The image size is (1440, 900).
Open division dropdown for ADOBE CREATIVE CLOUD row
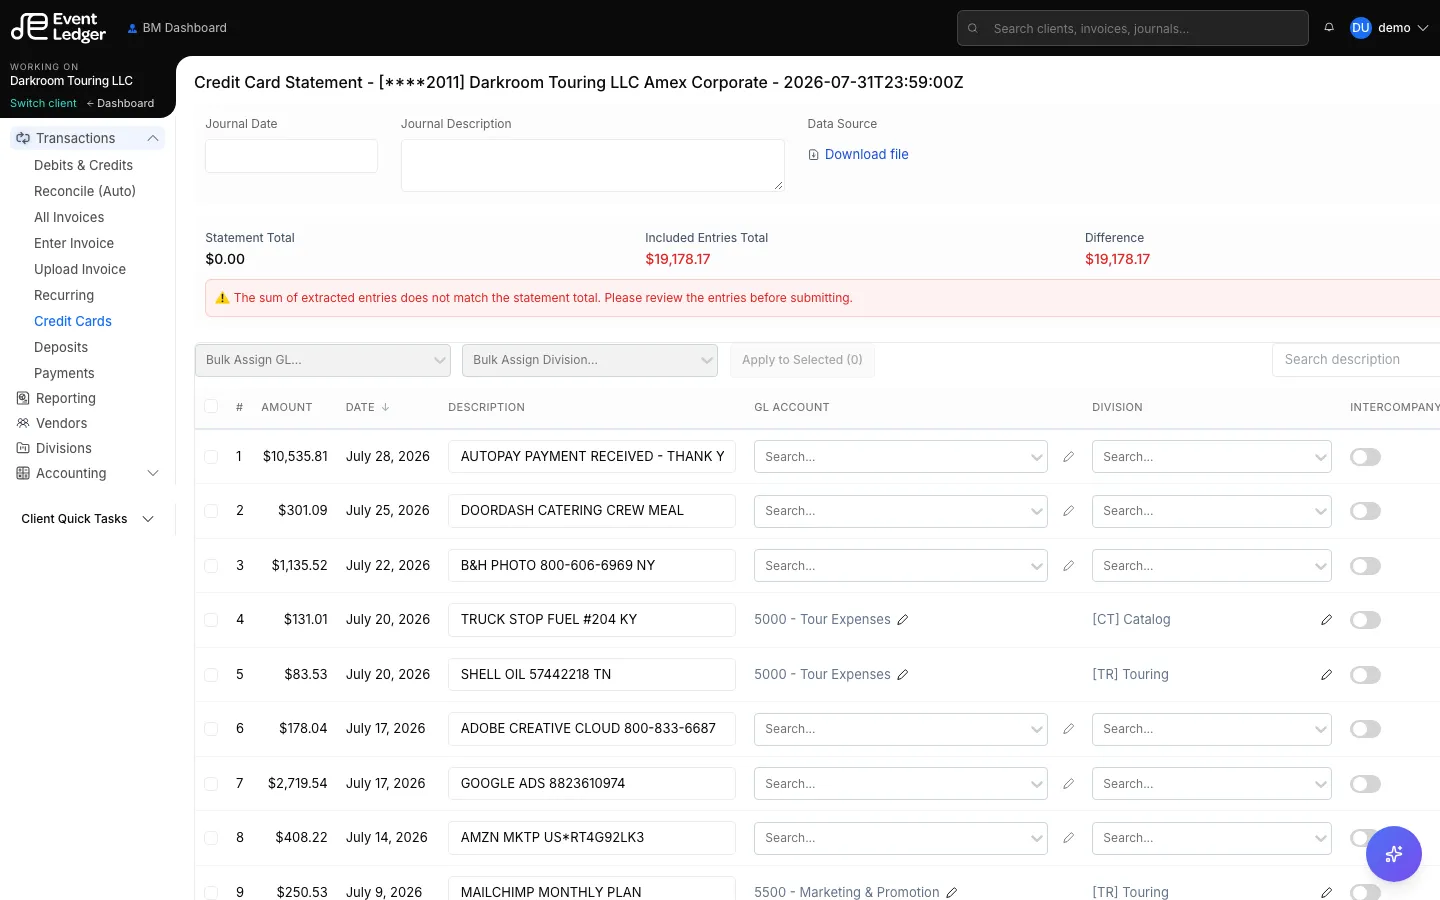pyautogui.click(x=1211, y=729)
